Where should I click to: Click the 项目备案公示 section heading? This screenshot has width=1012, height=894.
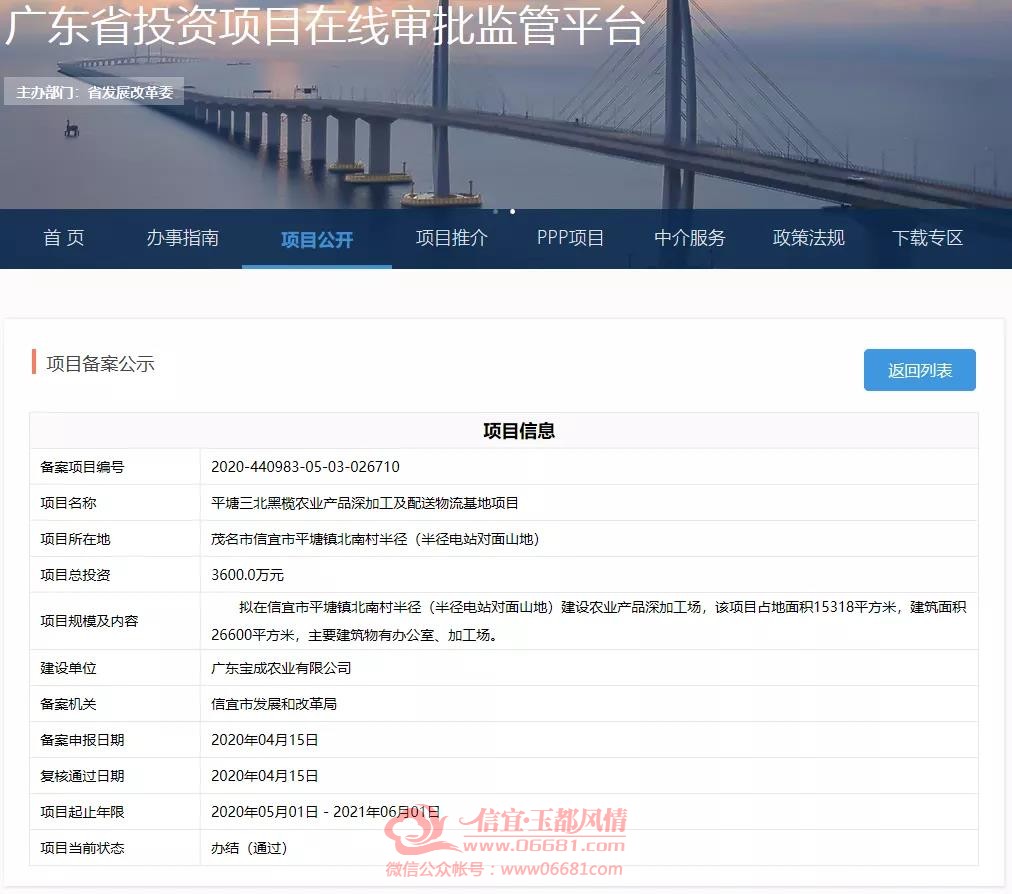[x=101, y=363]
